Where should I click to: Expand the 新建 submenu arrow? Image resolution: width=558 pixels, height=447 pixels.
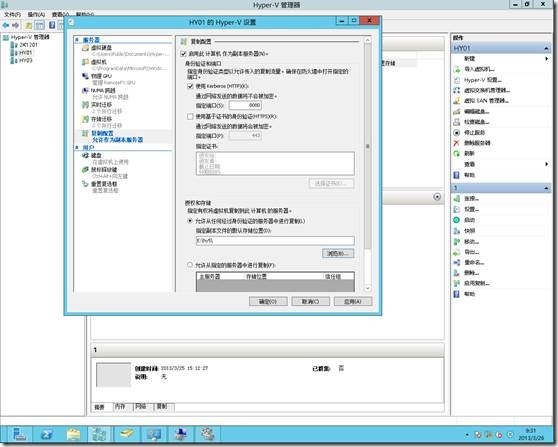547,58
